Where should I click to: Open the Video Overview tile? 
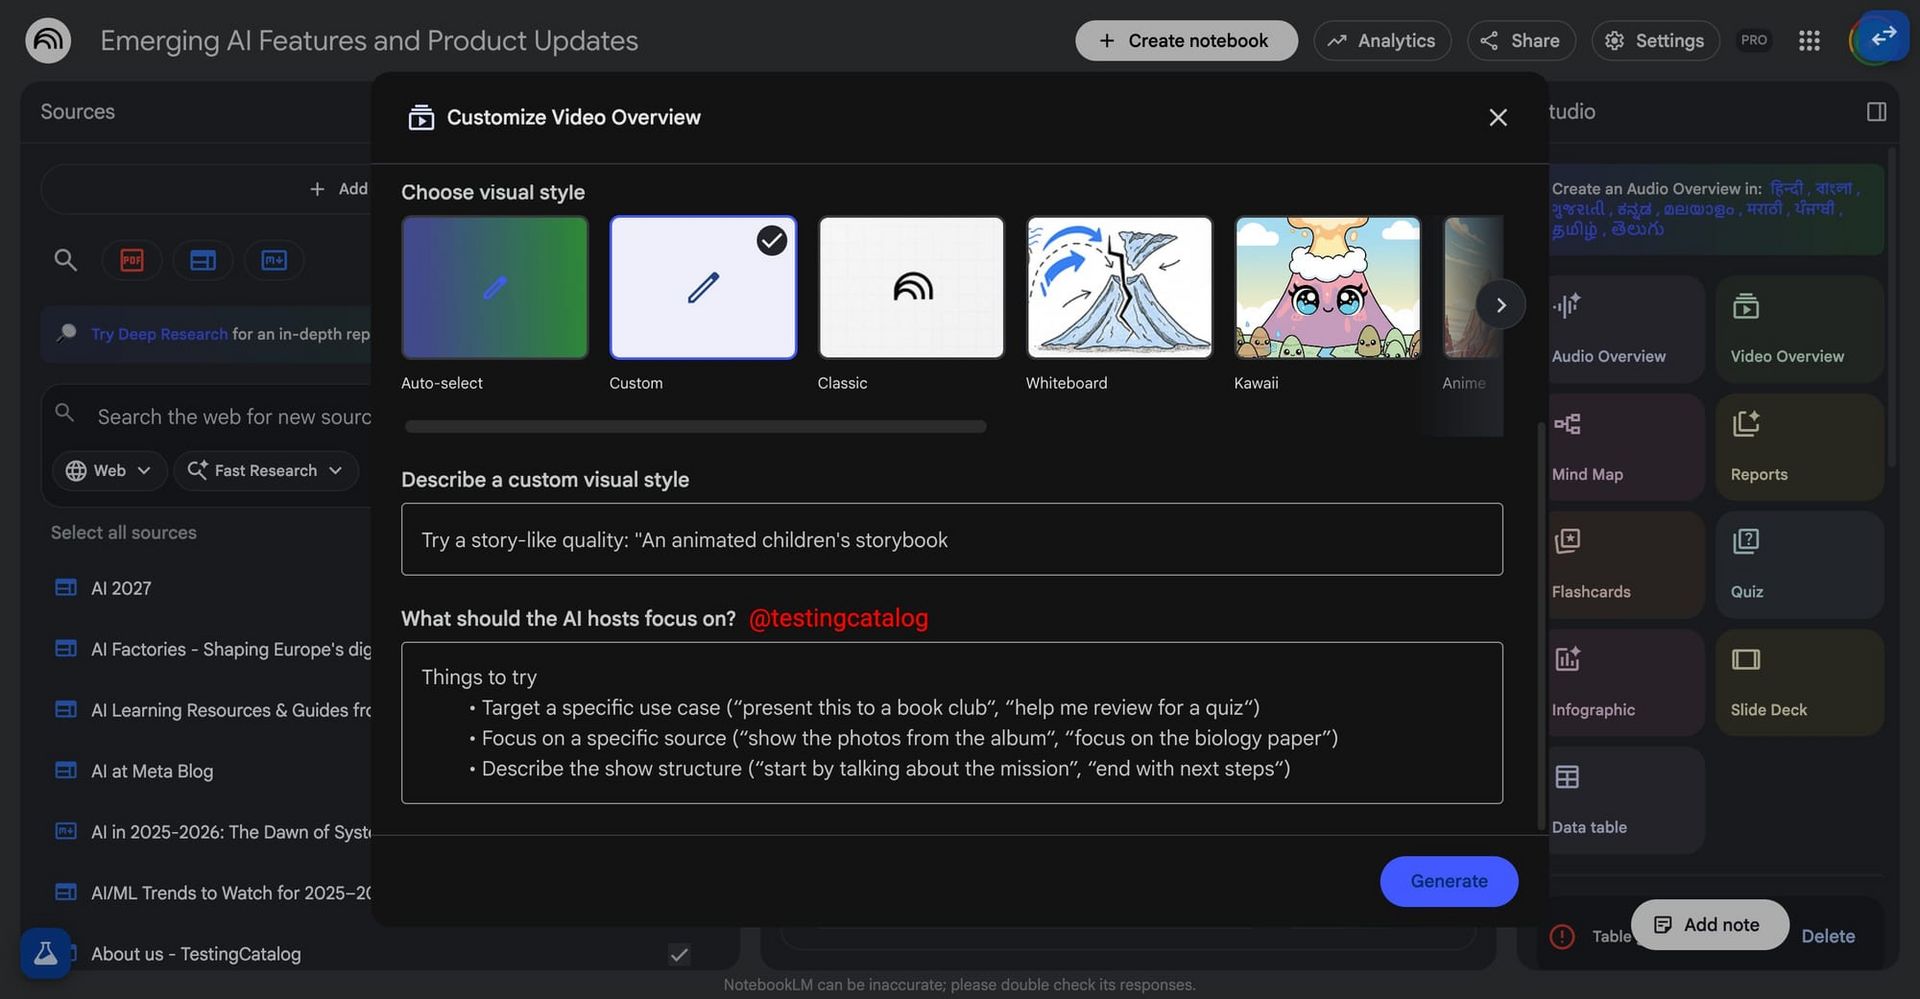pos(1799,329)
